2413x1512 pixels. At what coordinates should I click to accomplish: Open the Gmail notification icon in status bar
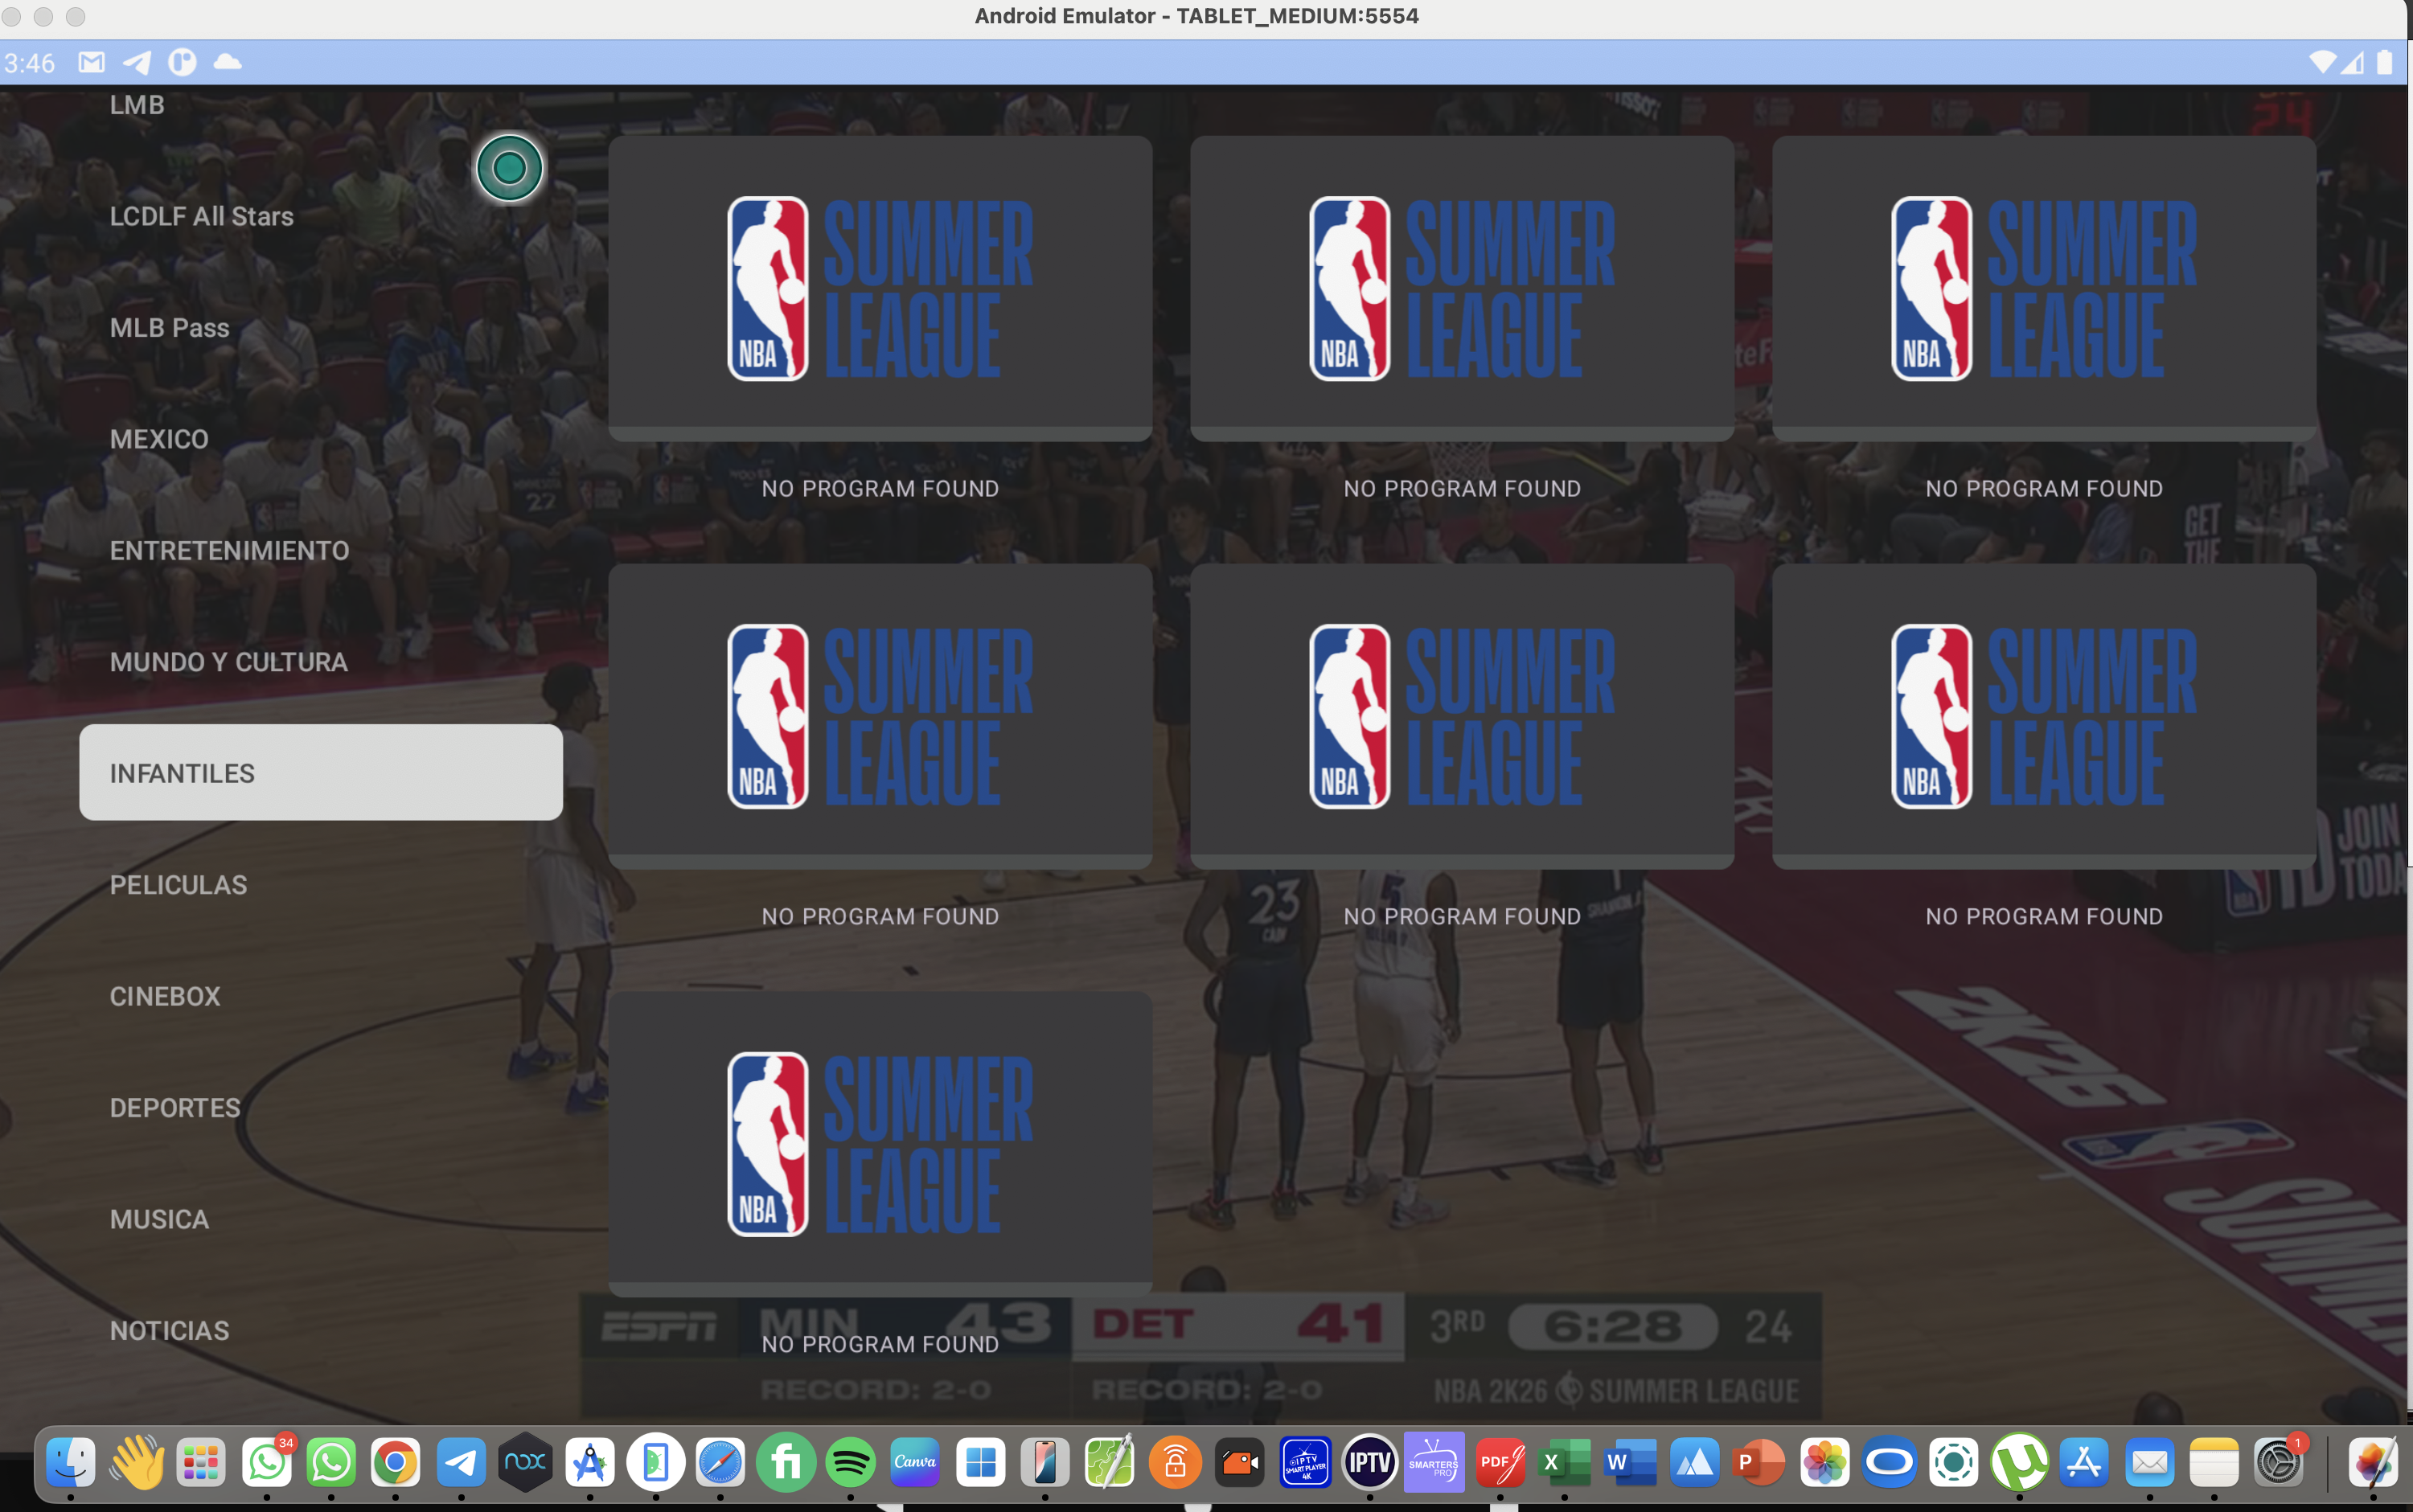click(x=91, y=63)
